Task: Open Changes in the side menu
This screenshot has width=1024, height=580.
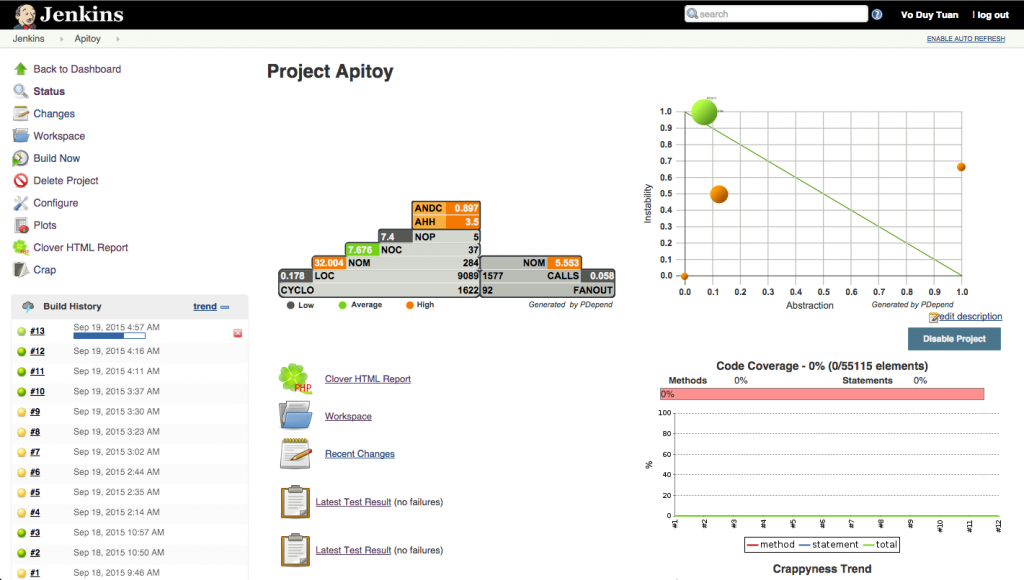Action: (x=54, y=114)
